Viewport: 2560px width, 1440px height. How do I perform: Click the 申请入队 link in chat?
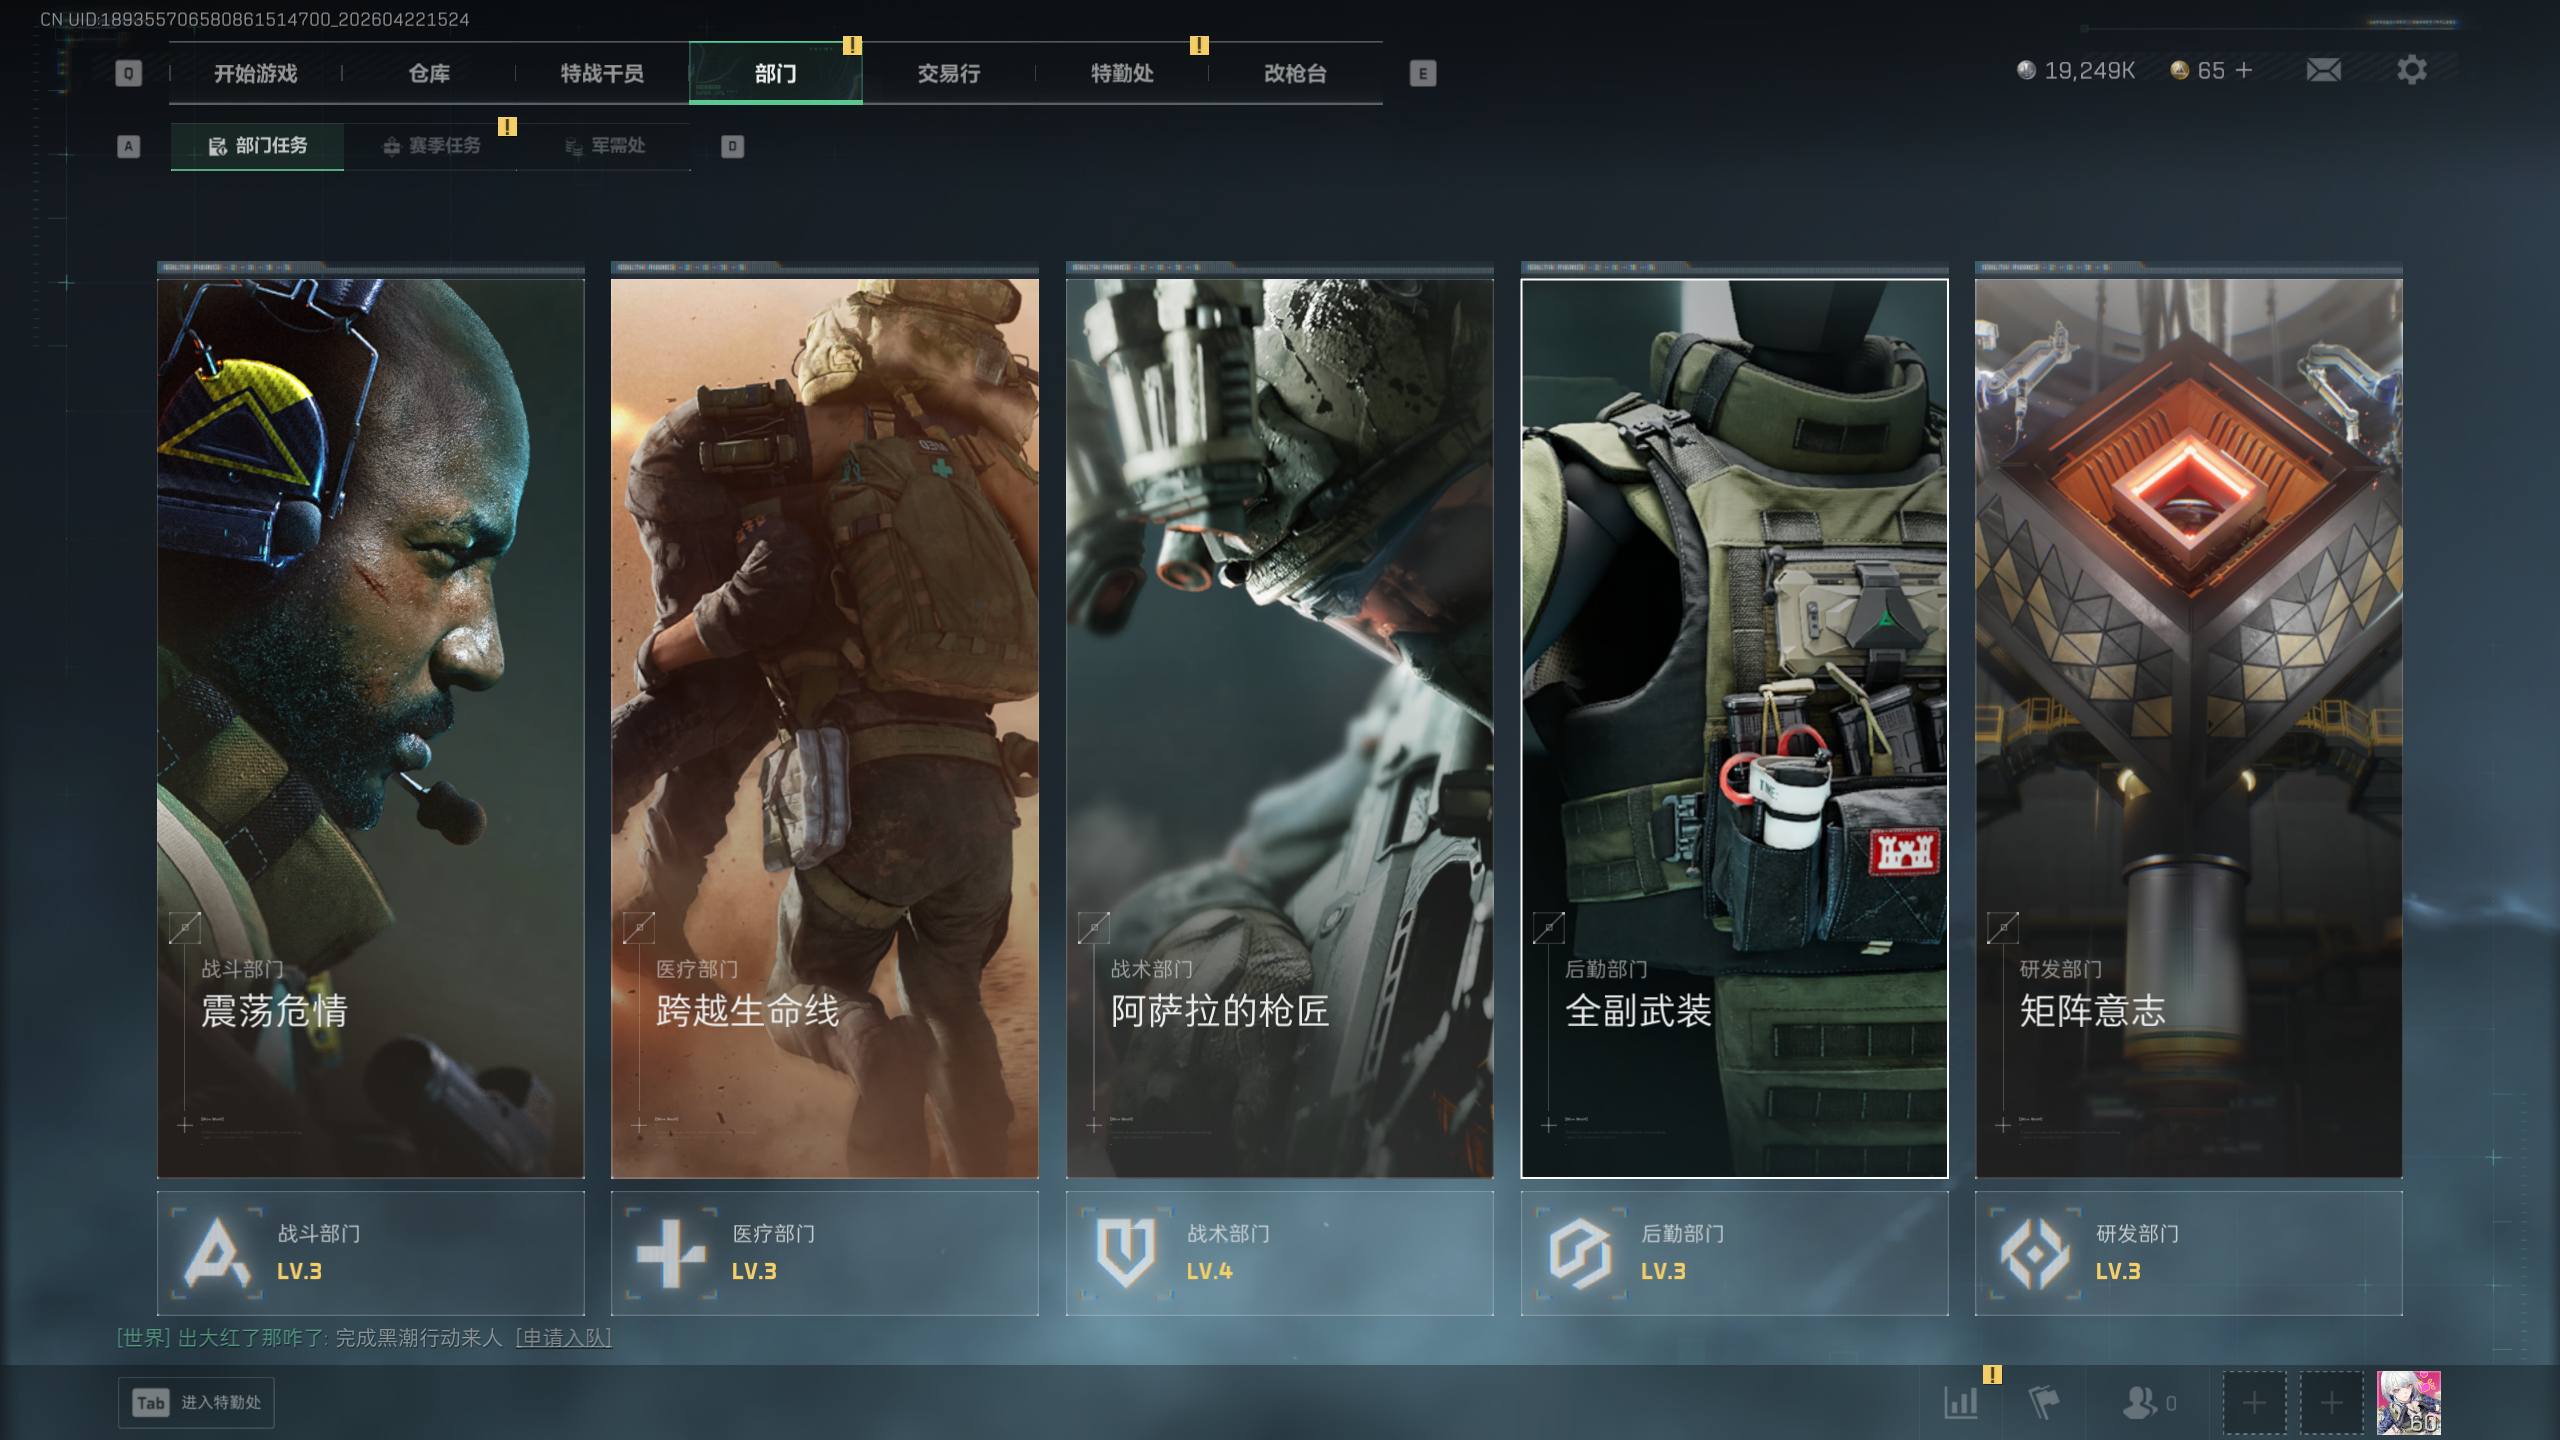563,1338
